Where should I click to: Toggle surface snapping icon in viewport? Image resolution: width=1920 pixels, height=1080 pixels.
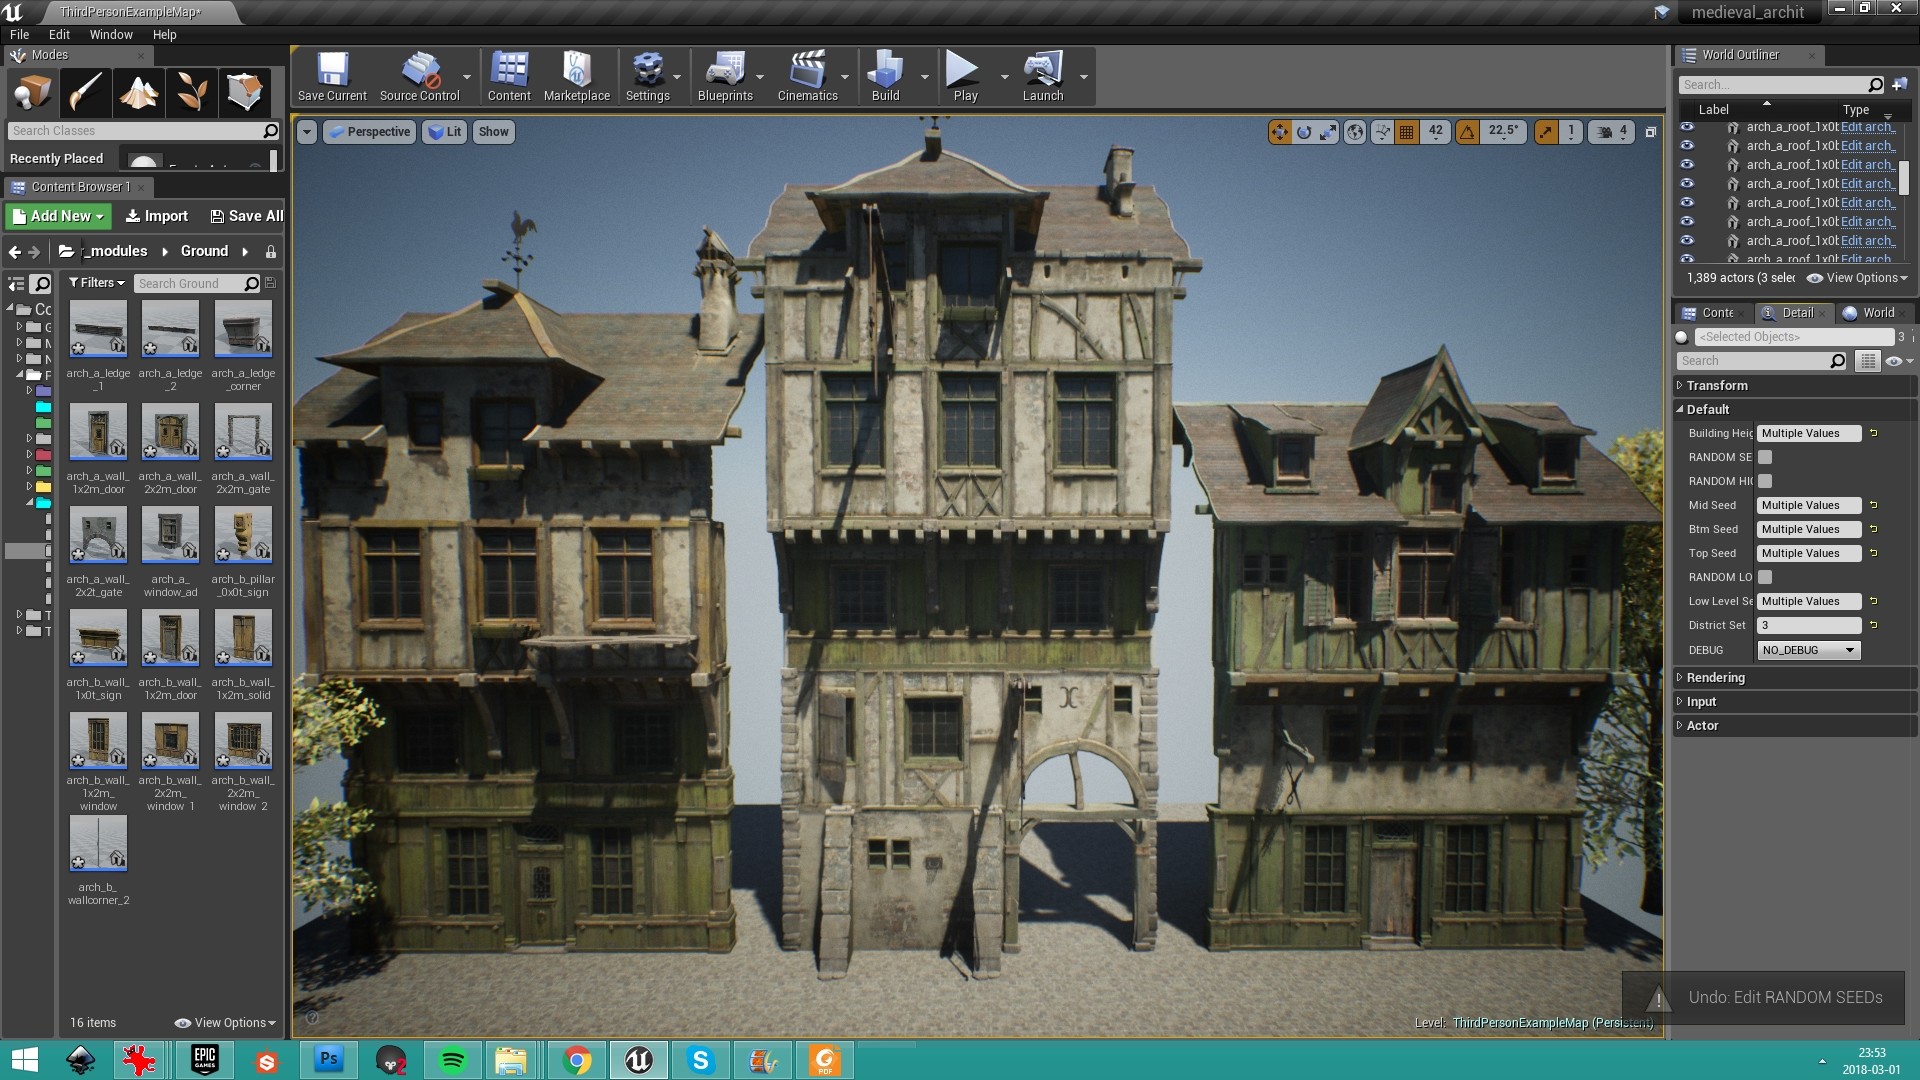click(x=1382, y=132)
